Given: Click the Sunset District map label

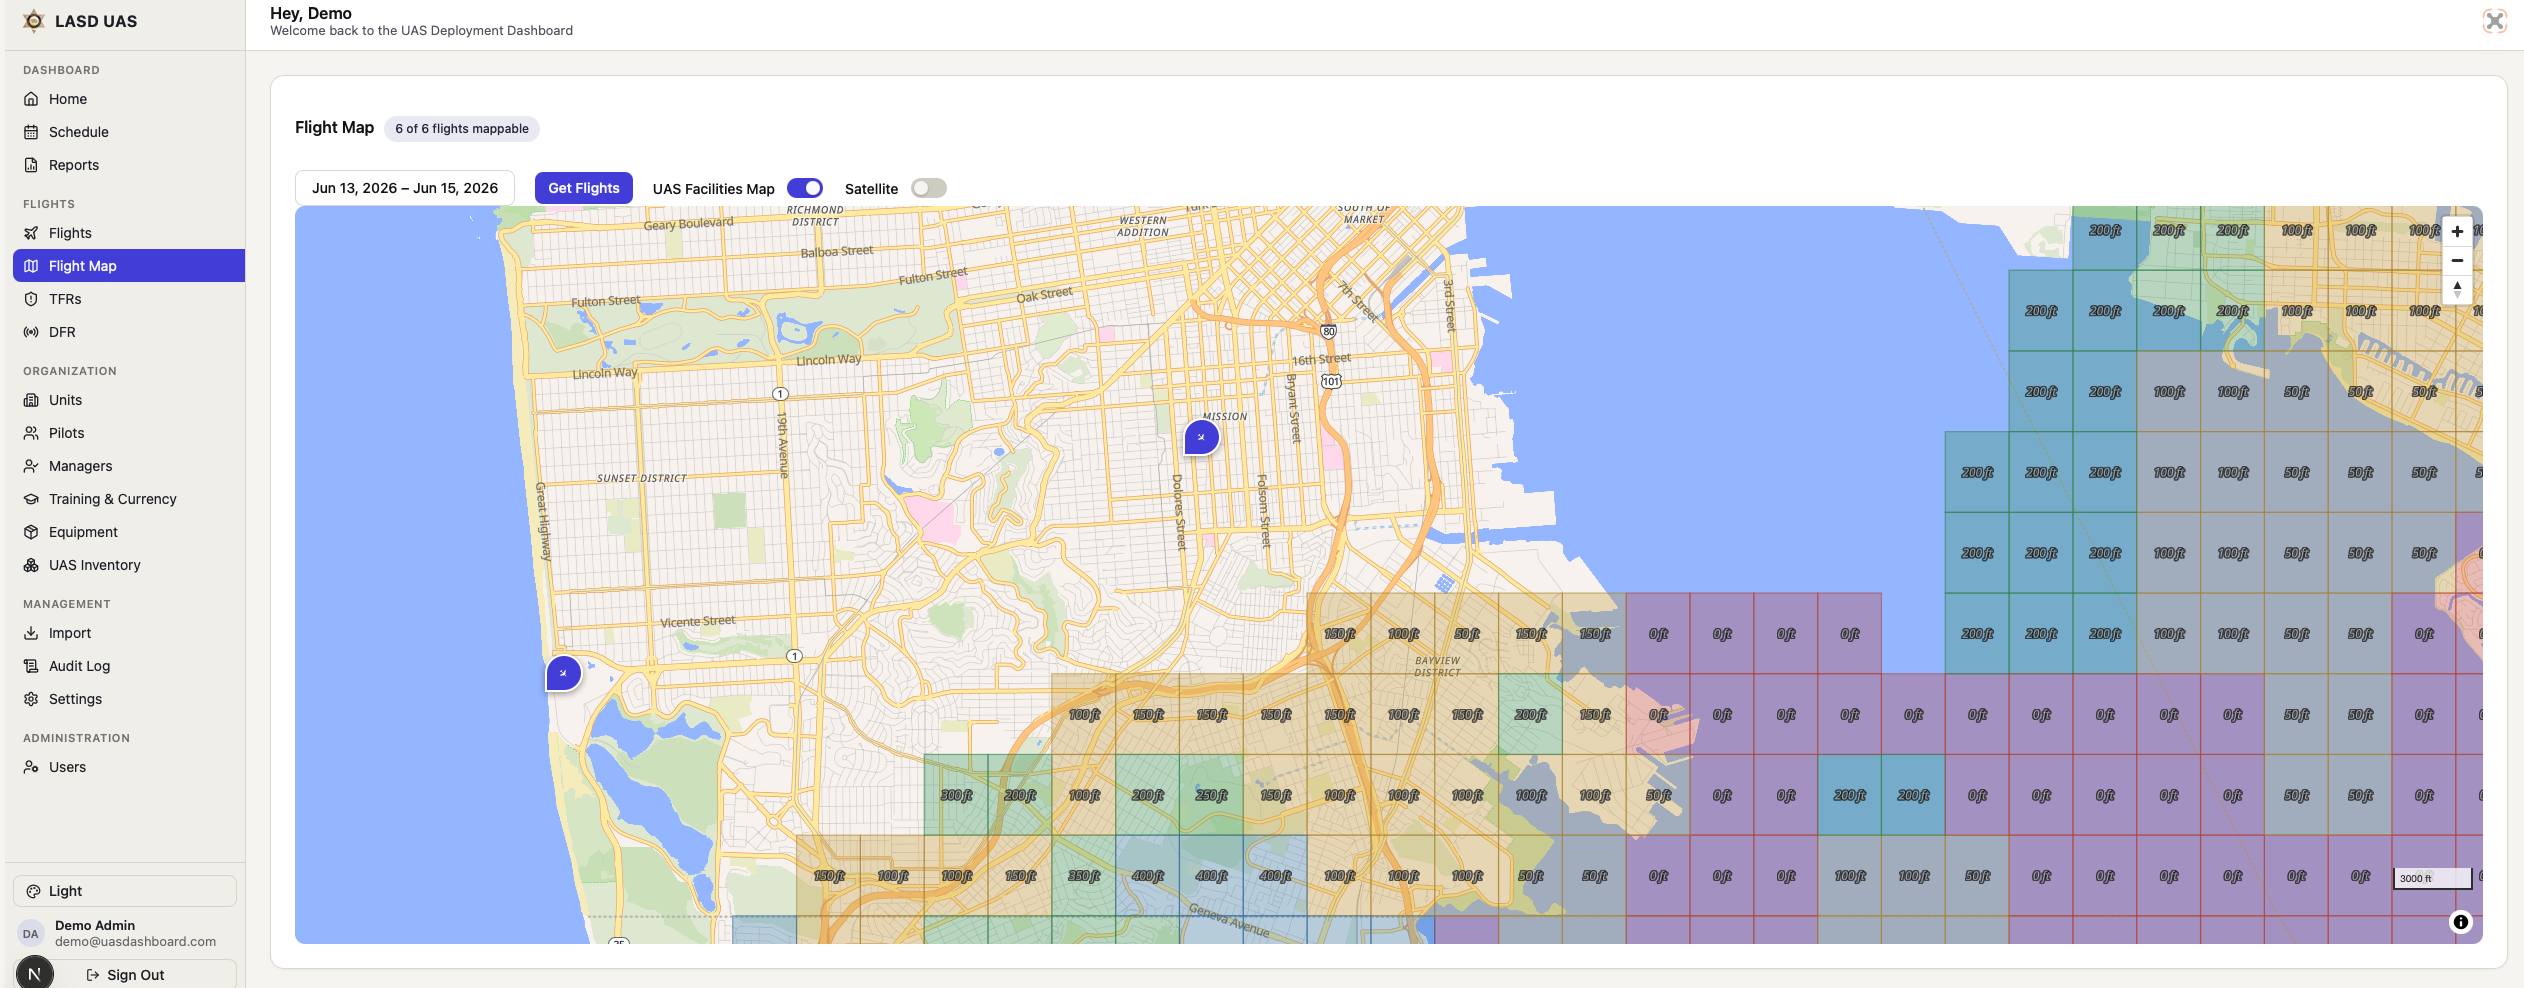Looking at the screenshot, I should pos(642,478).
